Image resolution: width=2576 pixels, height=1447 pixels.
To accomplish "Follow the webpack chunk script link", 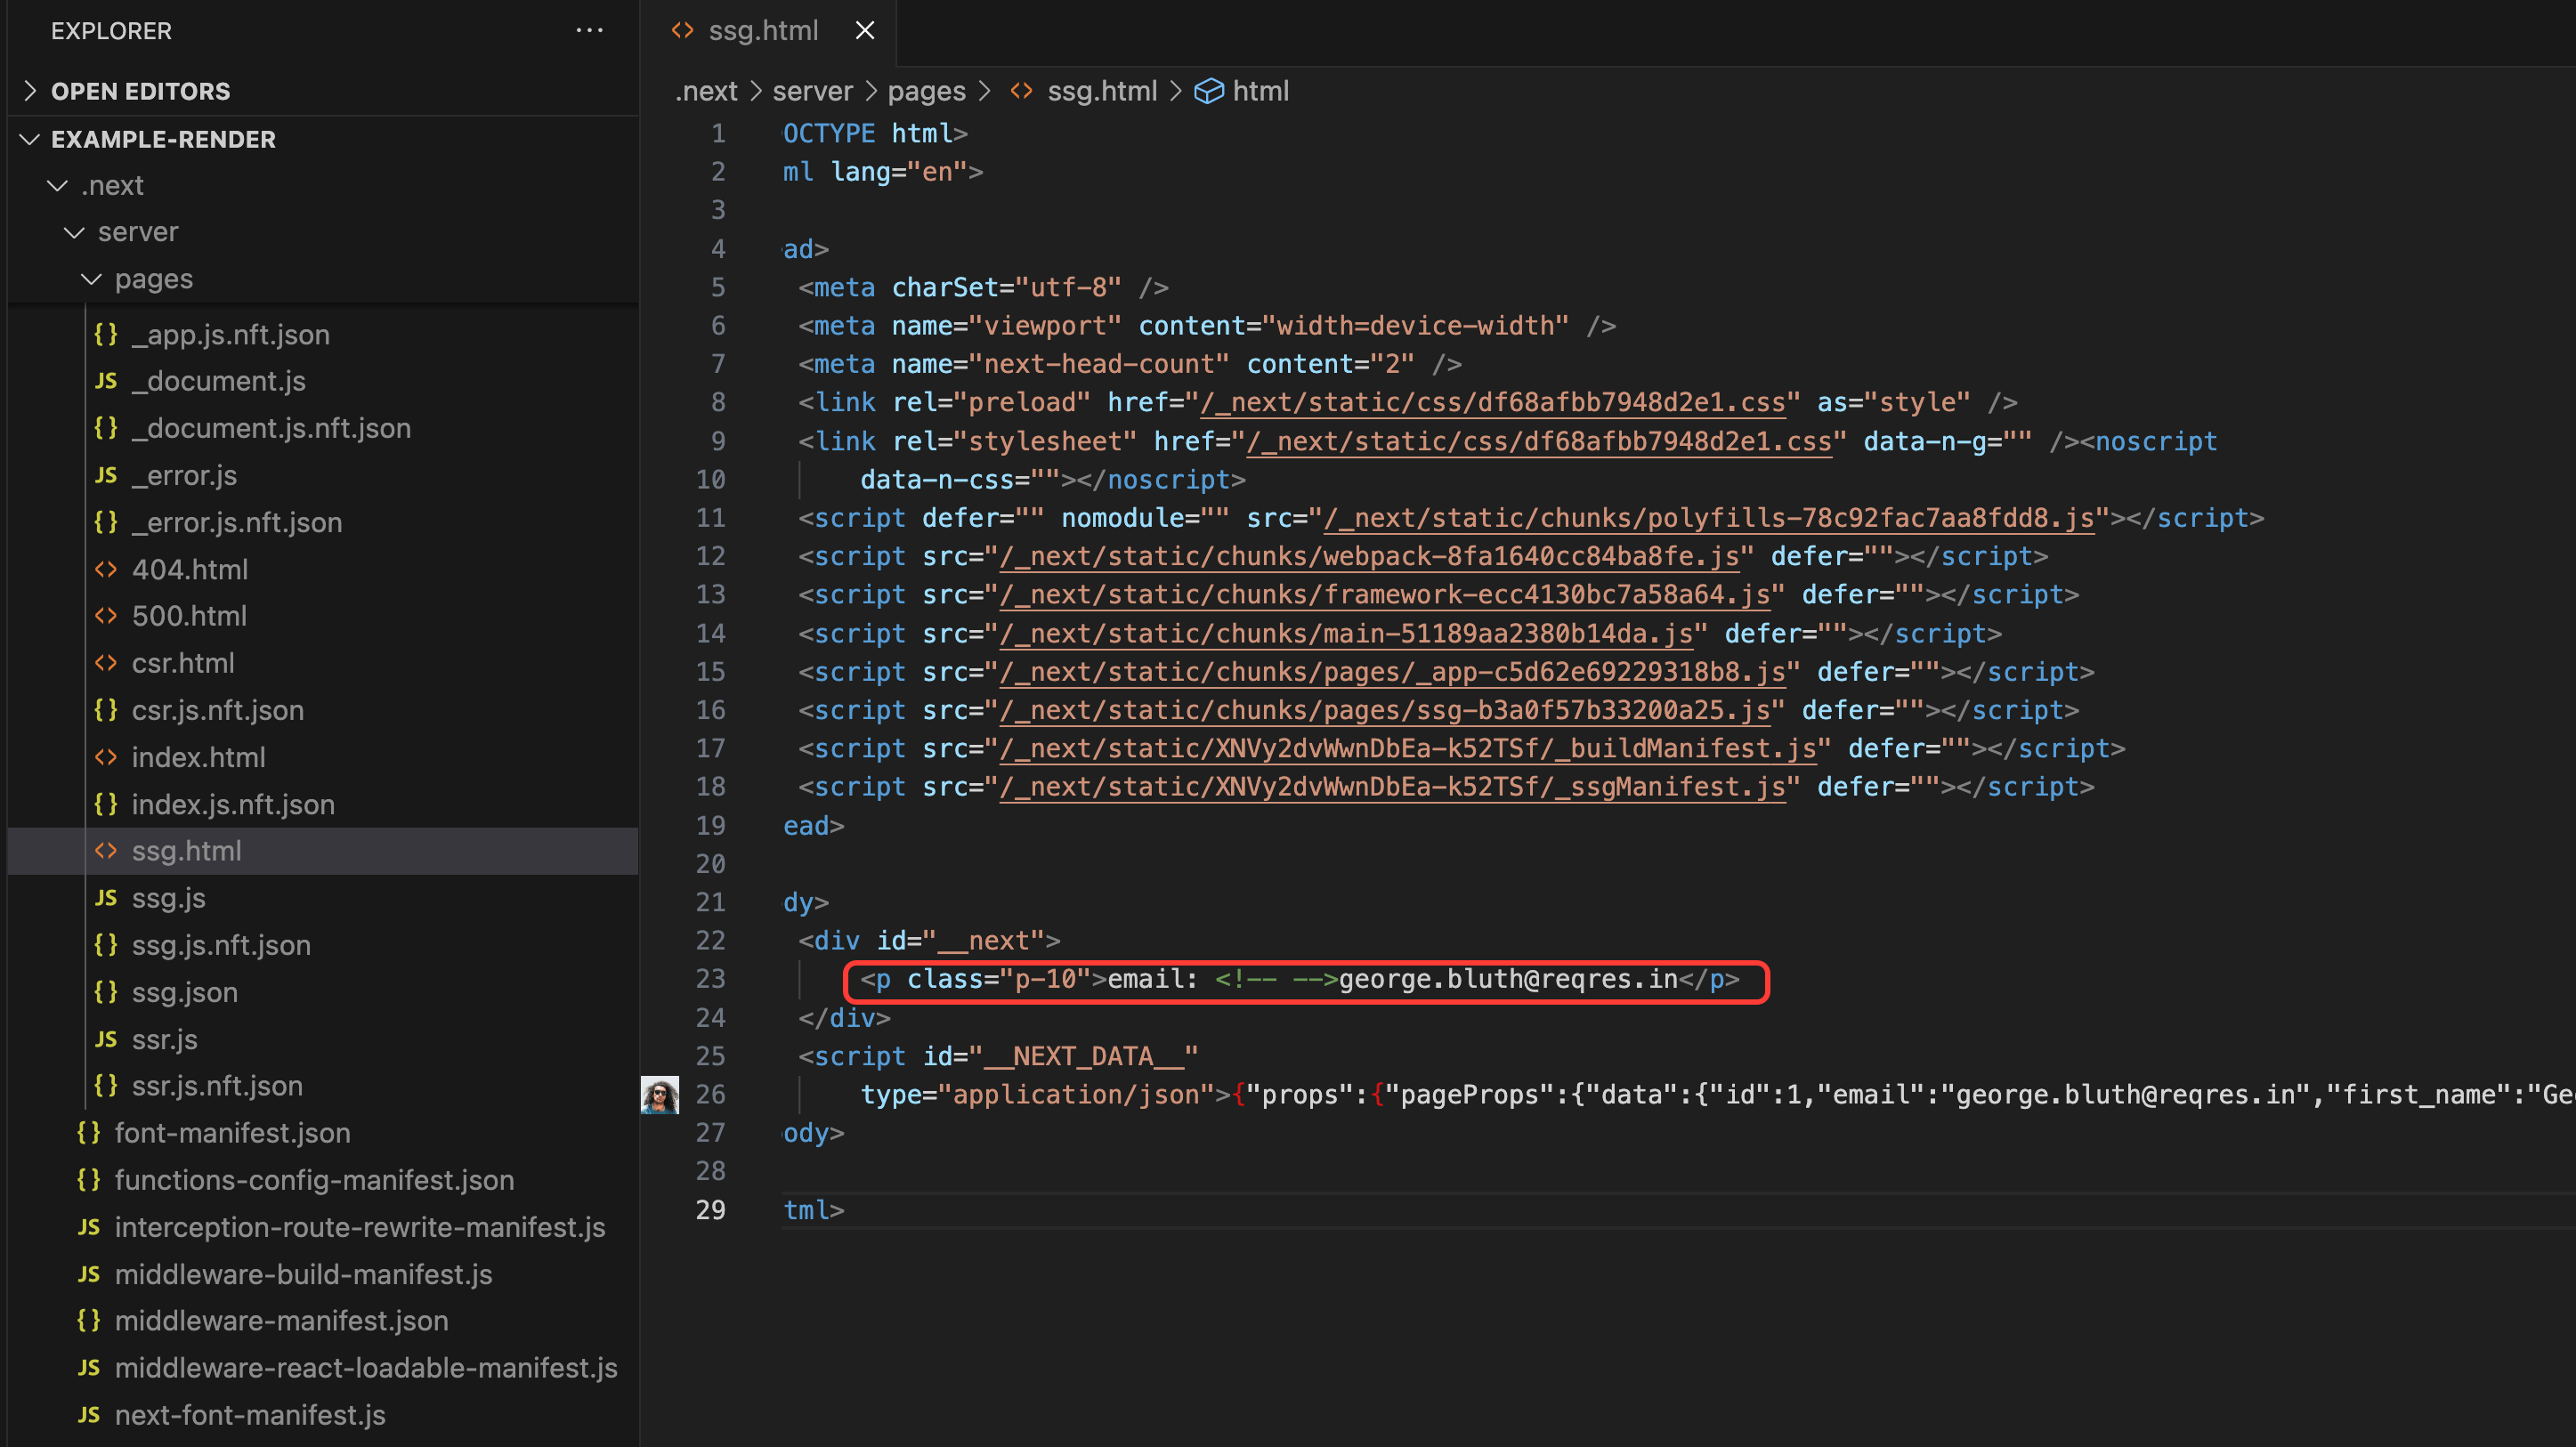I will point(1368,556).
